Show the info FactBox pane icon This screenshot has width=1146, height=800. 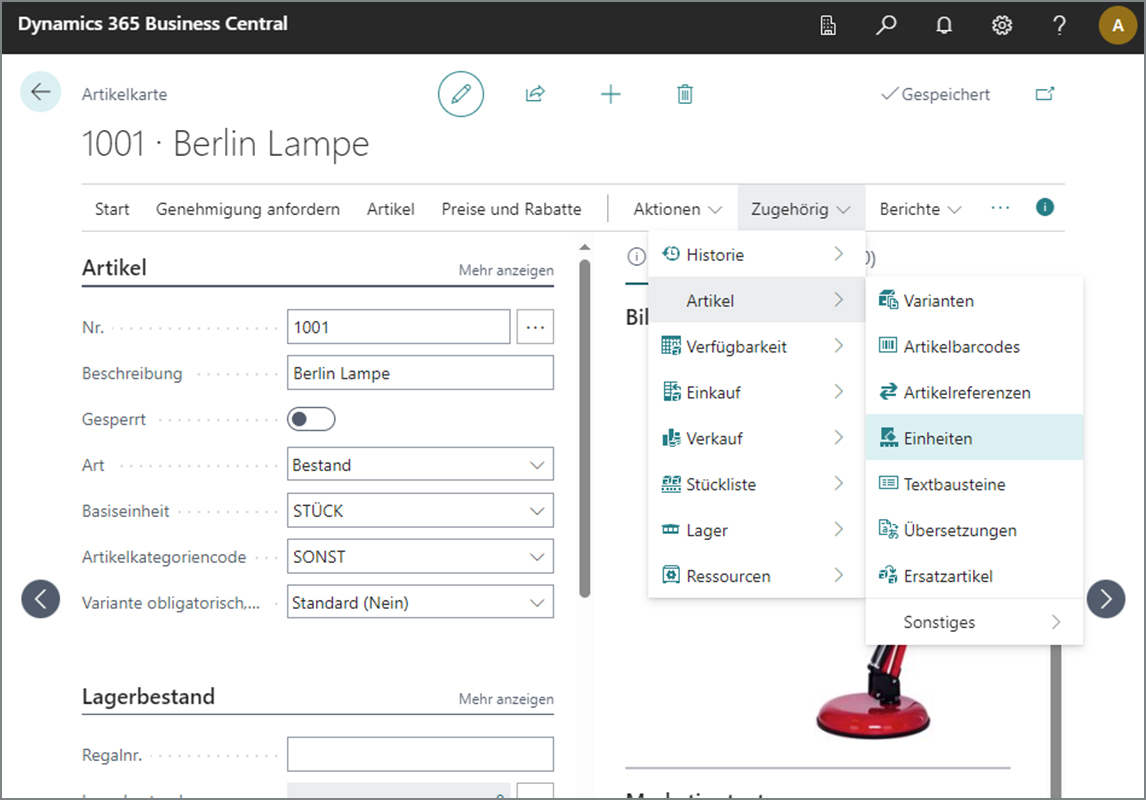1045,207
